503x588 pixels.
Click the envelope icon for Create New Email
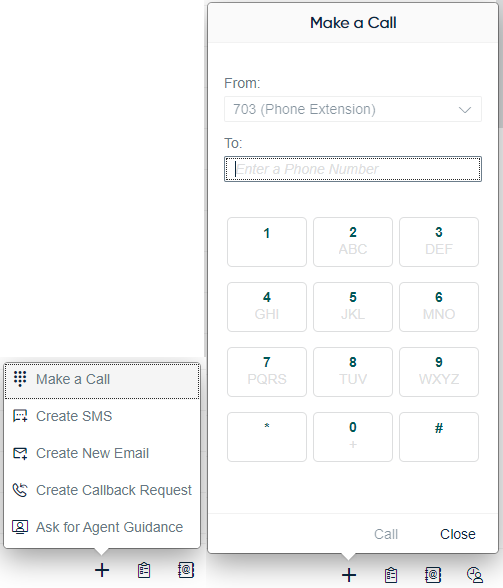tap(20, 453)
